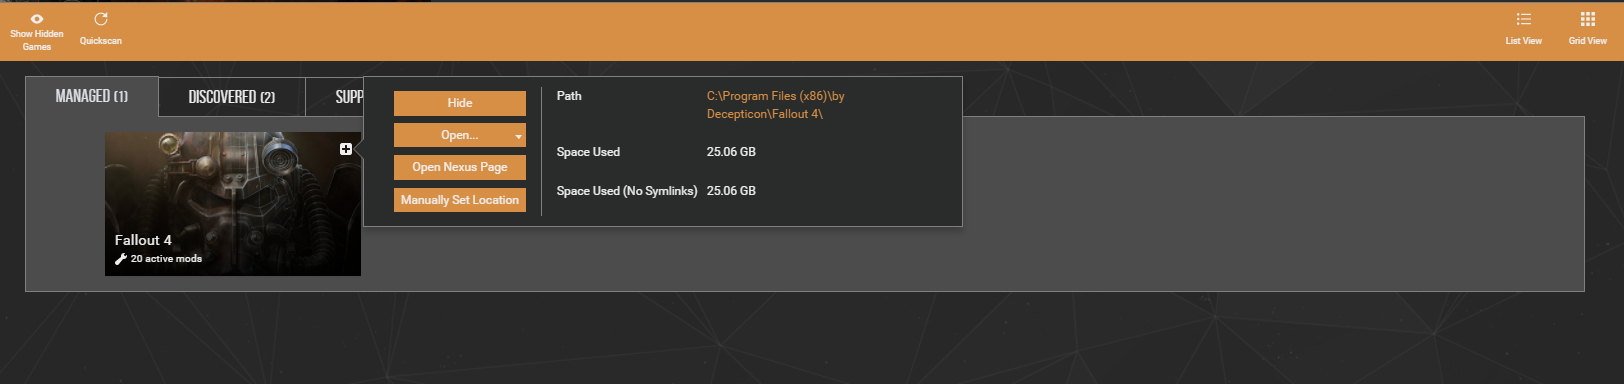Click the 20 active mods label
The height and width of the screenshot is (384, 1624).
pyautogui.click(x=166, y=259)
